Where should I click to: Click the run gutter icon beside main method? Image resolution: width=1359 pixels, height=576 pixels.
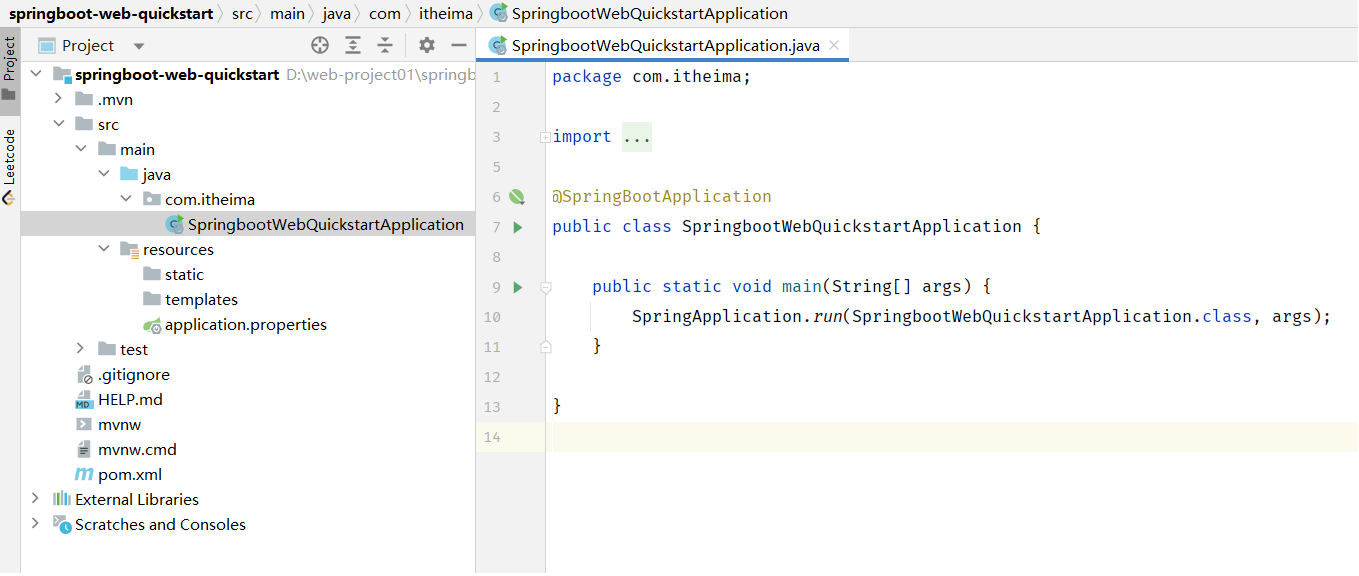pos(518,287)
